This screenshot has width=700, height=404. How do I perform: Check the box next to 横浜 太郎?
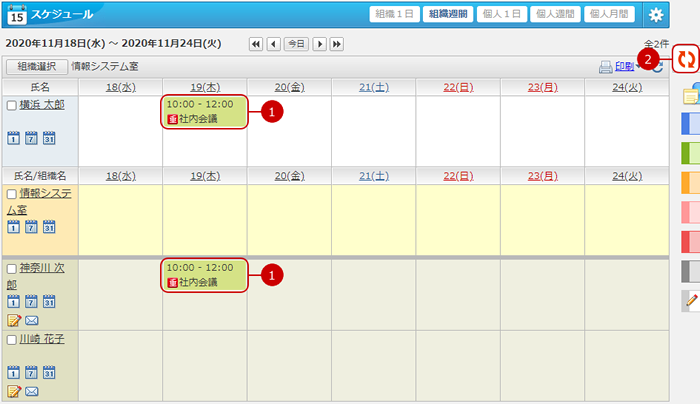(x=11, y=105)
